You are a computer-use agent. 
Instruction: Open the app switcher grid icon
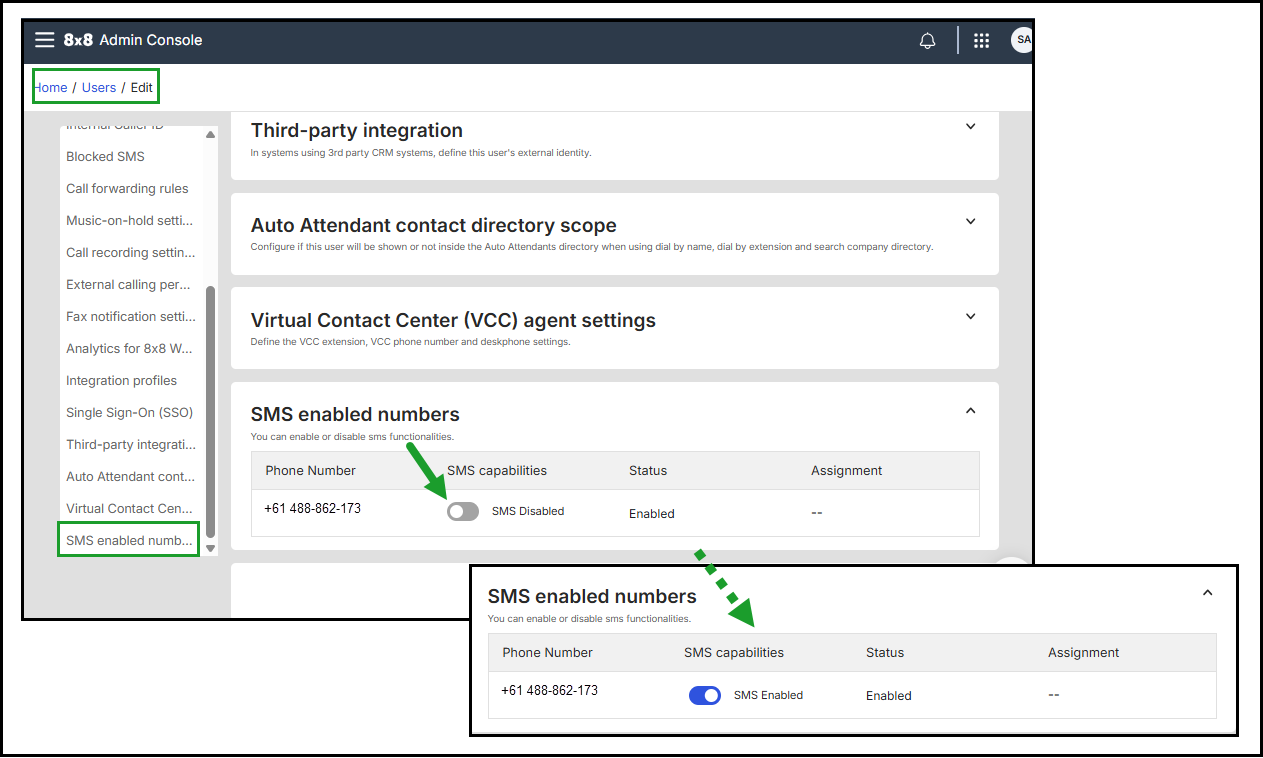point(981,41)
